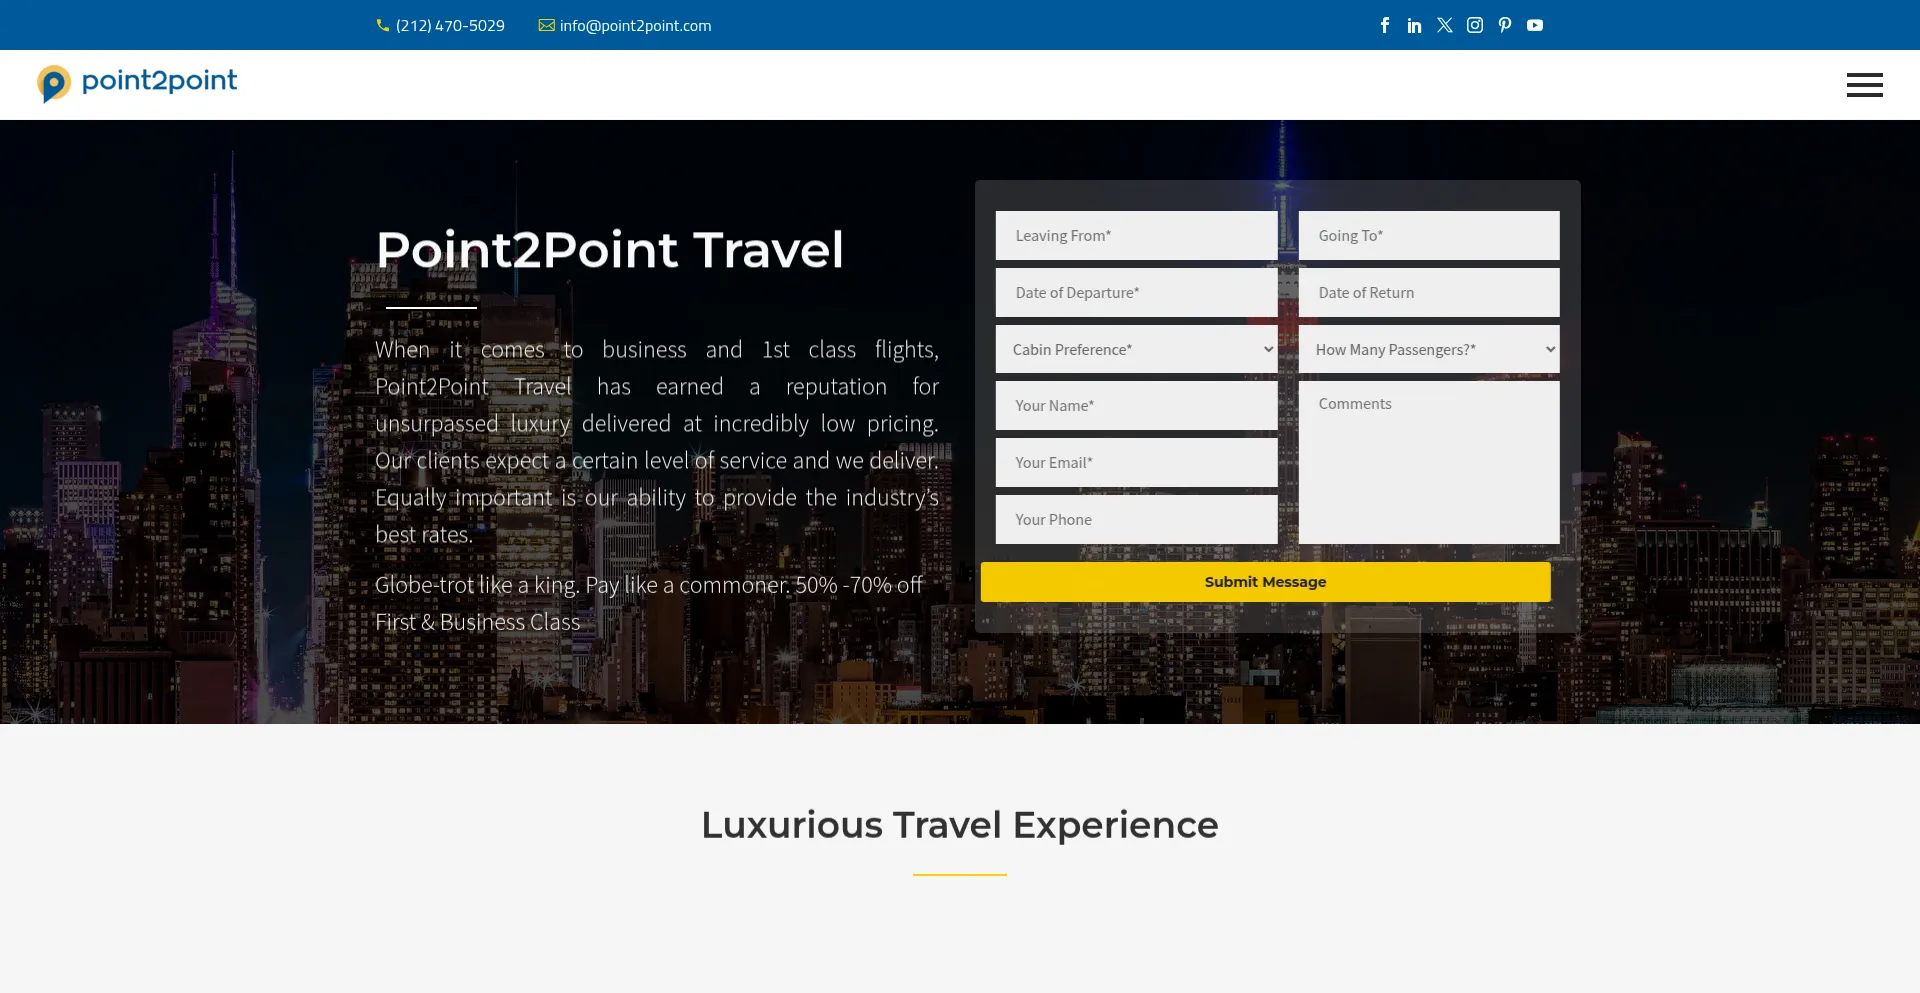Click the (212) 470-5029 phone link
This screenshot has height=993, width=1920.
pos(449,25)
